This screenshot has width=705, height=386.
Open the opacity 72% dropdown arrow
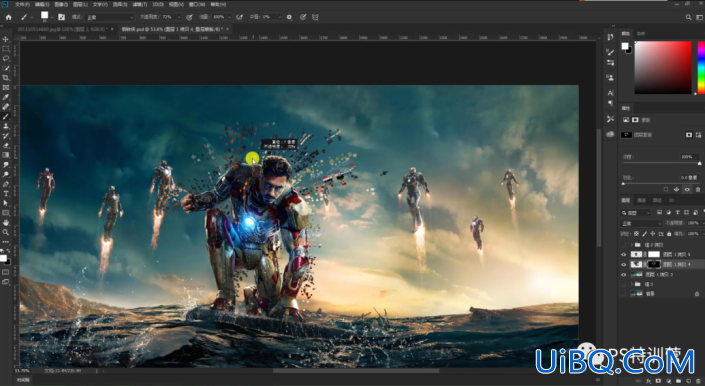pyautogui.click(x=179, y=17)
